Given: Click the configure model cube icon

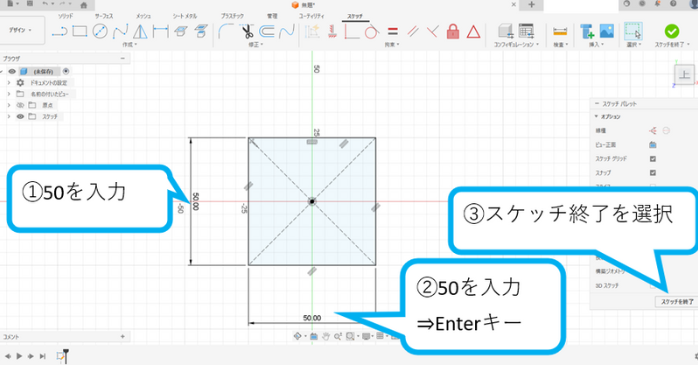Looking at the screenshot, I should 506,31.
